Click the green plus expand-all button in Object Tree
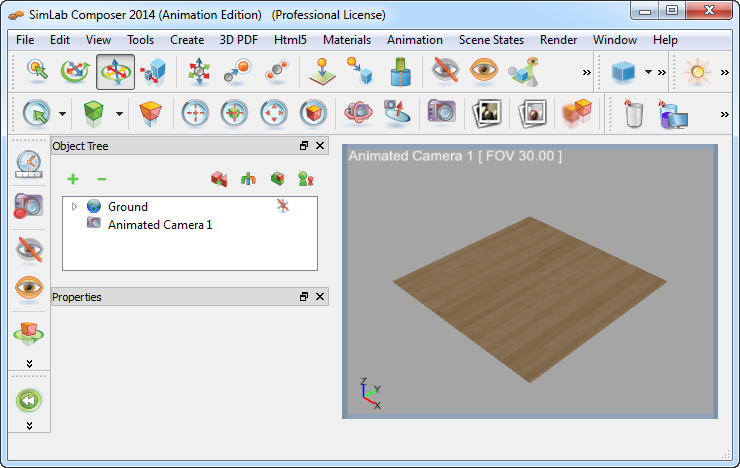Image resolution: width=740 pixels, height=468 pixels. tap(73, 179)
